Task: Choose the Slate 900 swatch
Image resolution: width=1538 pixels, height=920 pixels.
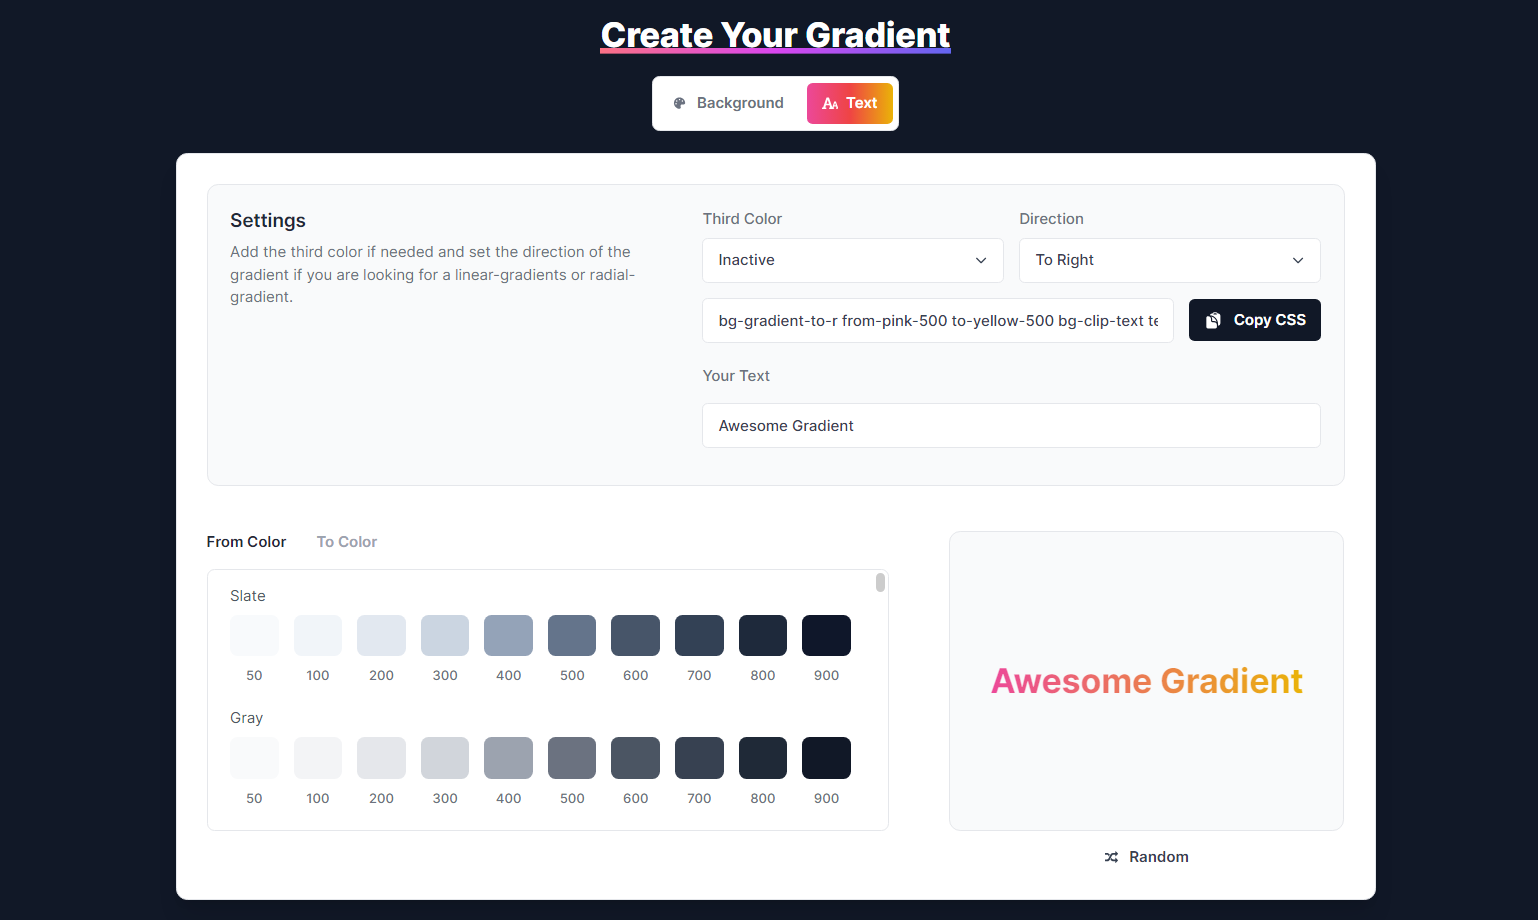Action: [x=826, y=635]
